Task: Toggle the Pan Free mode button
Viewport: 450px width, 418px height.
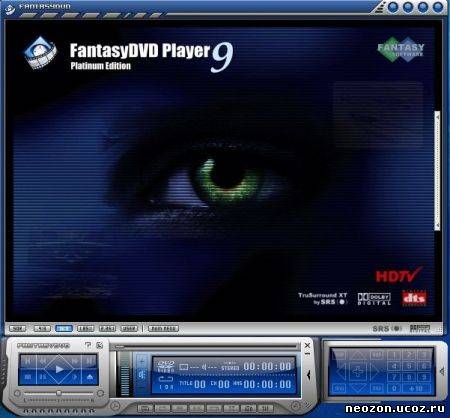Action: [163, 329]
